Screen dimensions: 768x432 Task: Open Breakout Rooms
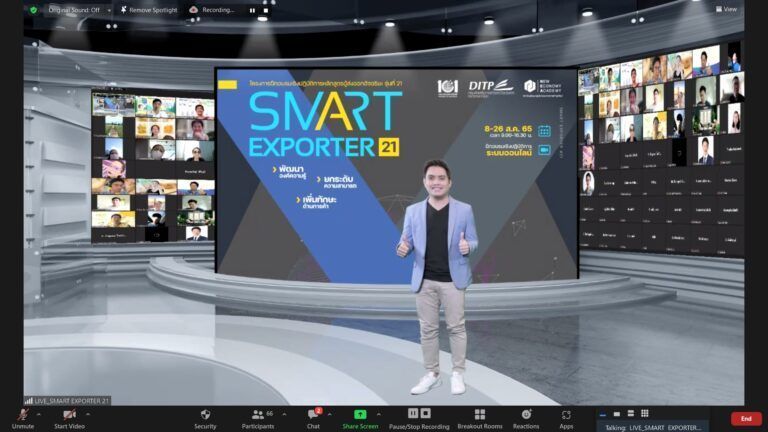pyautogui.click(x=480, y=419)
